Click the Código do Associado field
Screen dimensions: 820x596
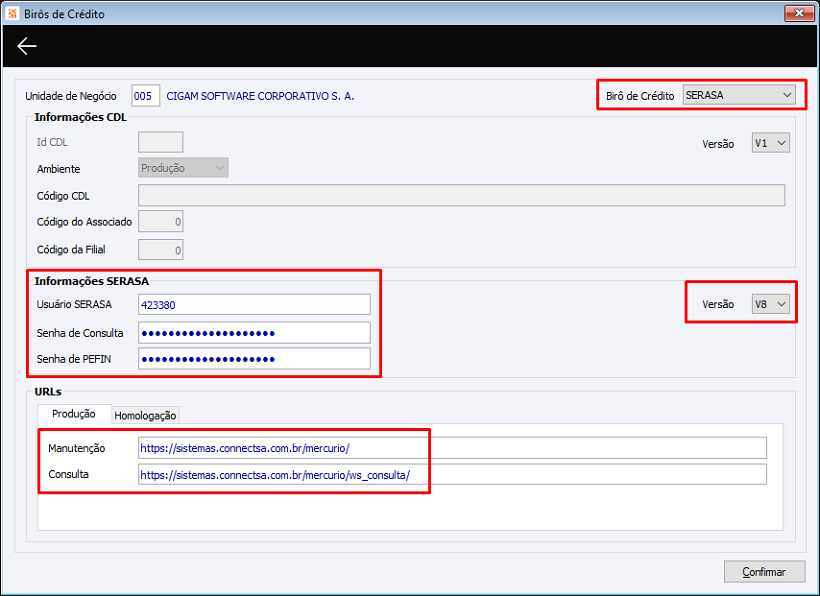tap(161, 222)
